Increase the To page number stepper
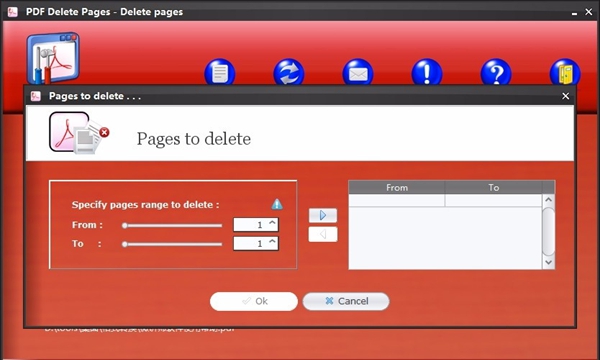600x360 pixels. tap(272, 241)
